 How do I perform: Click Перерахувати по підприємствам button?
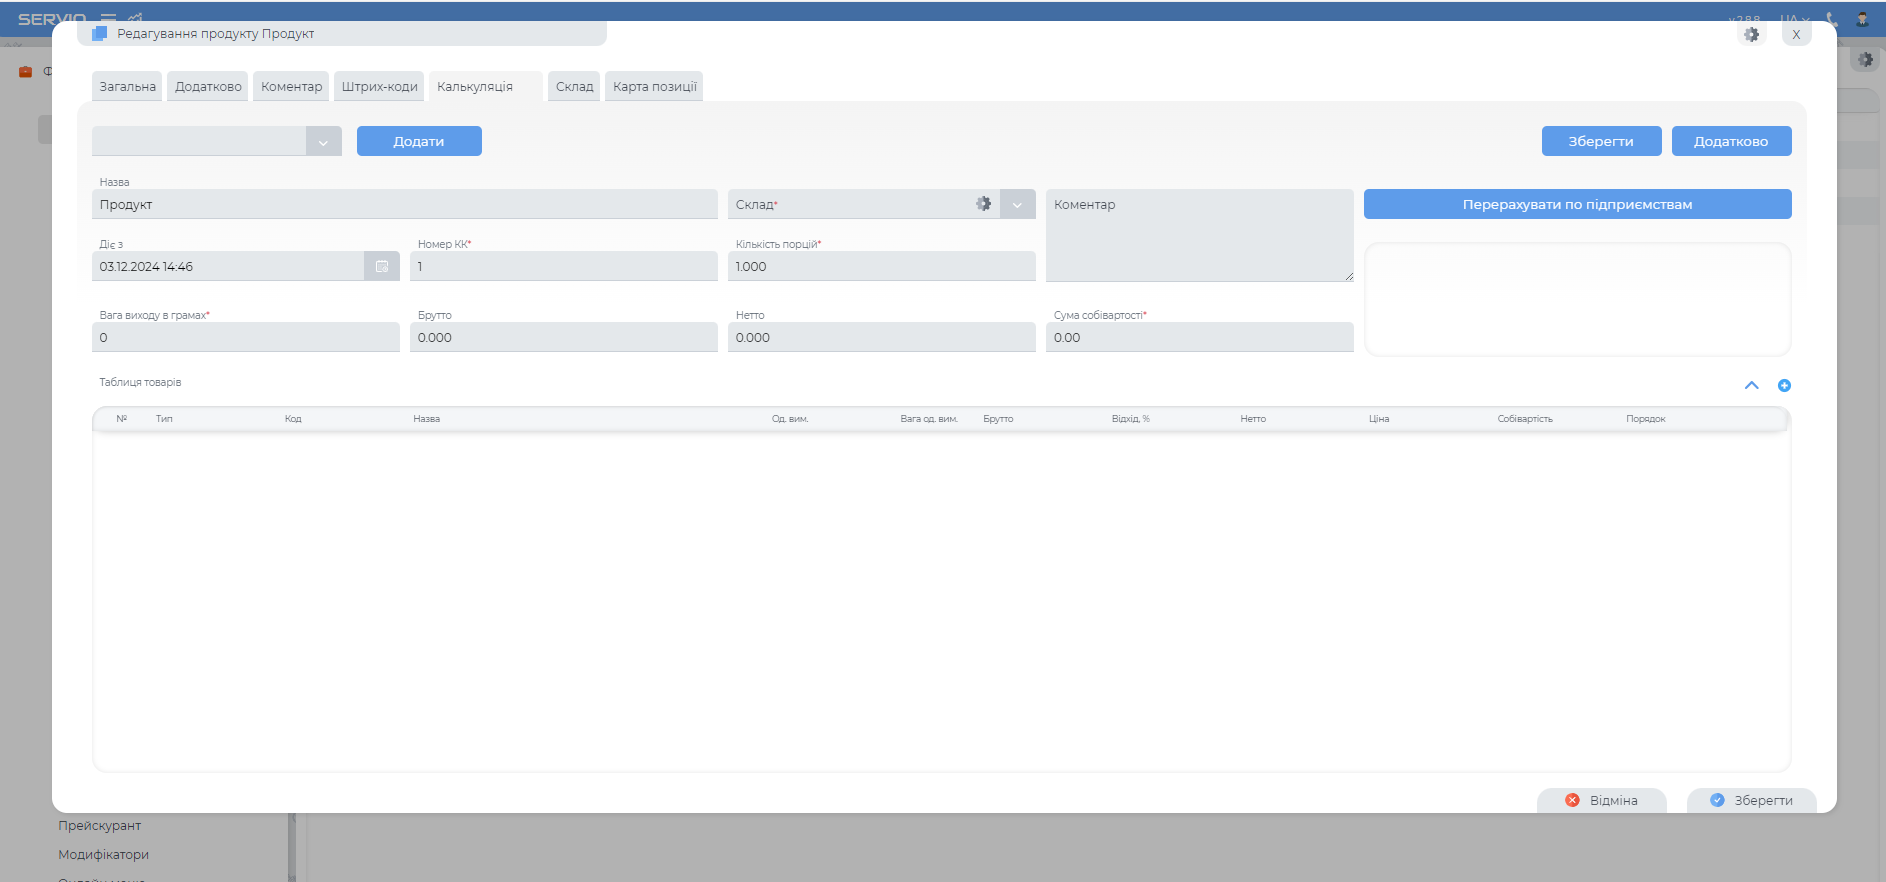point(1577,205)
